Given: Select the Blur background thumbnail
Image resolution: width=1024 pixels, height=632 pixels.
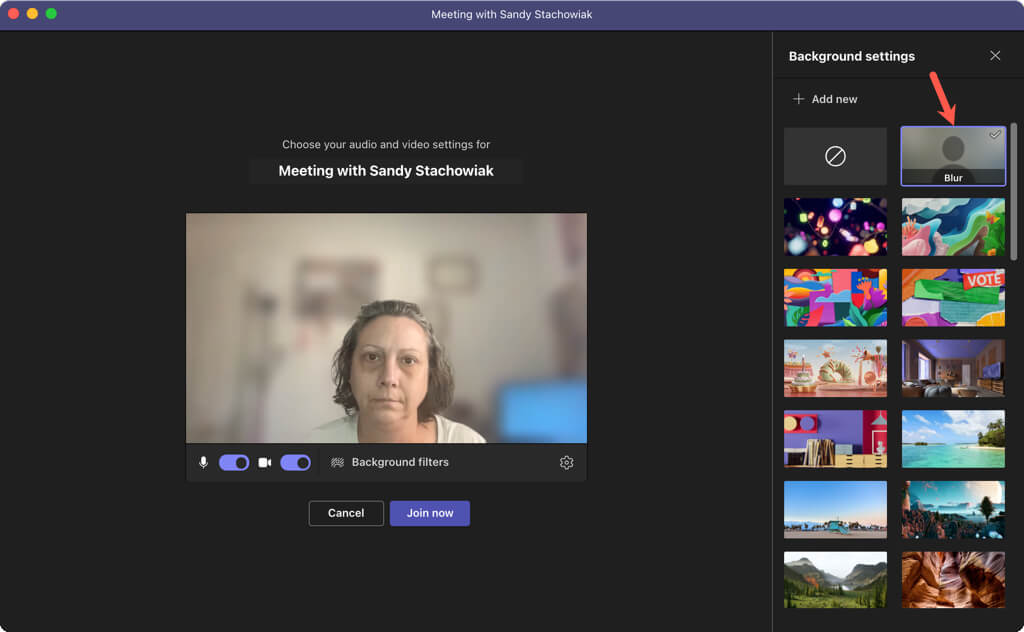Looking at the screenshot, I should [953, 156].
